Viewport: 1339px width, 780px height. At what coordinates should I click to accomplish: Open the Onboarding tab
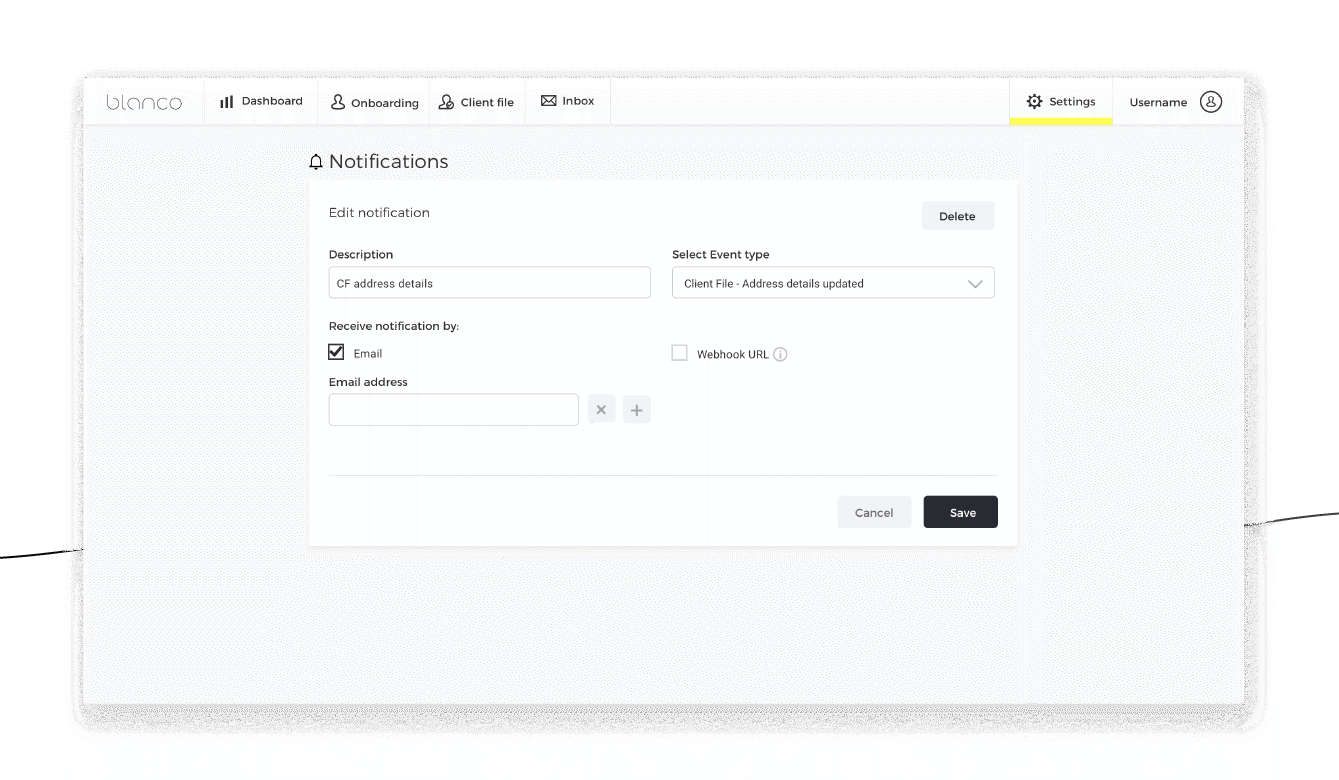point(374,102)
